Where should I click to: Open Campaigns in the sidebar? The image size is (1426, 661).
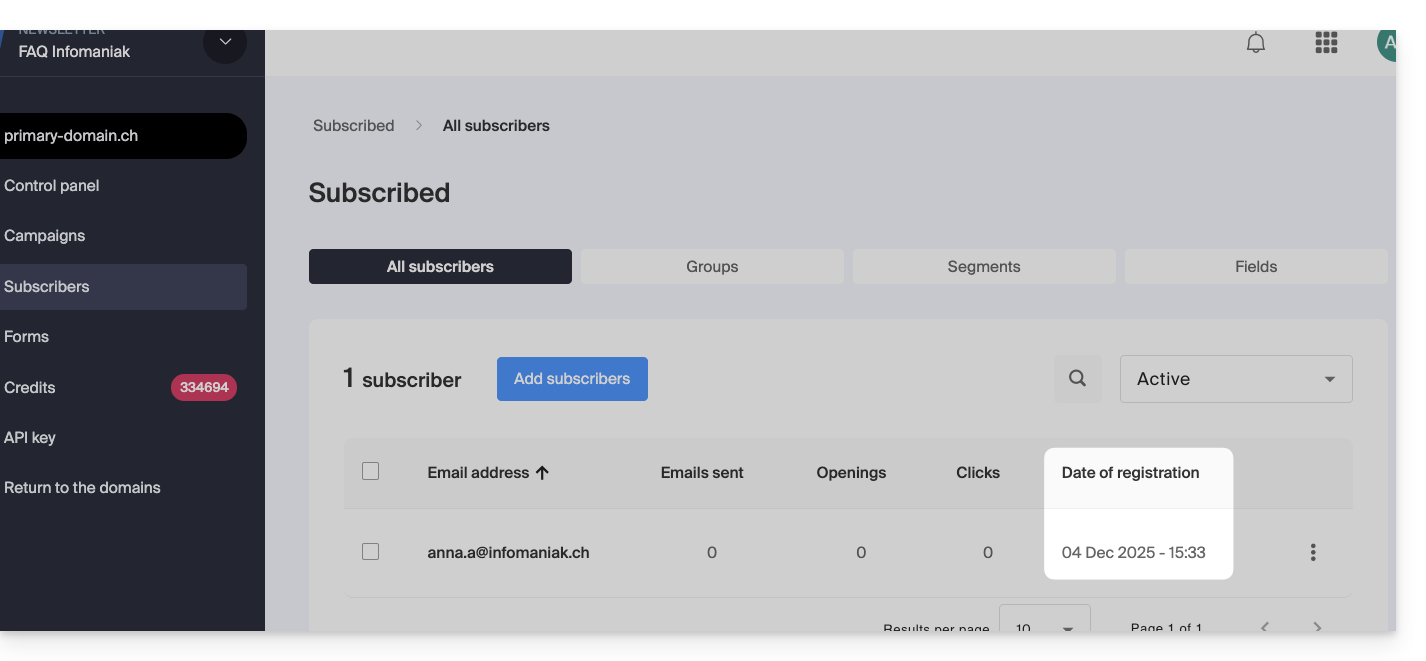click(x=45, y=236)
